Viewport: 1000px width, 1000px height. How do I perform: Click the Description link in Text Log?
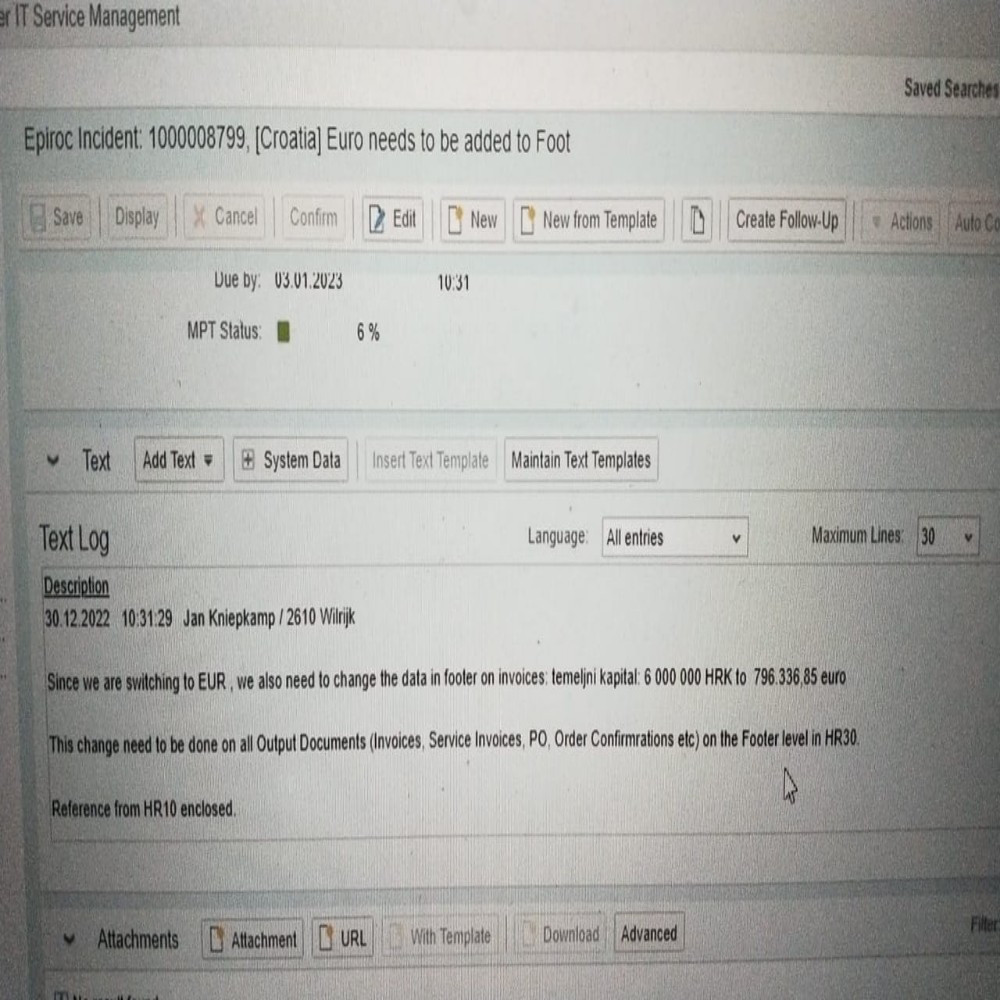click(77, 586)
